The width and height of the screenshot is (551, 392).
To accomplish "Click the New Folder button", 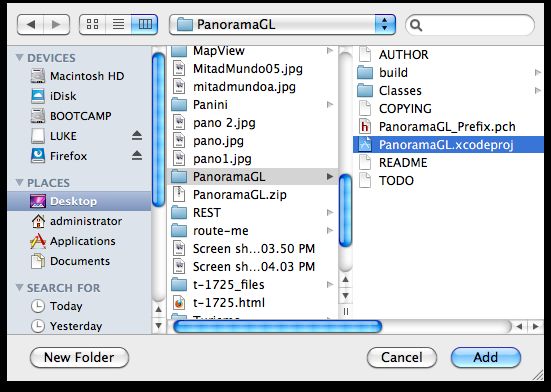I will [x=79, y=358].
